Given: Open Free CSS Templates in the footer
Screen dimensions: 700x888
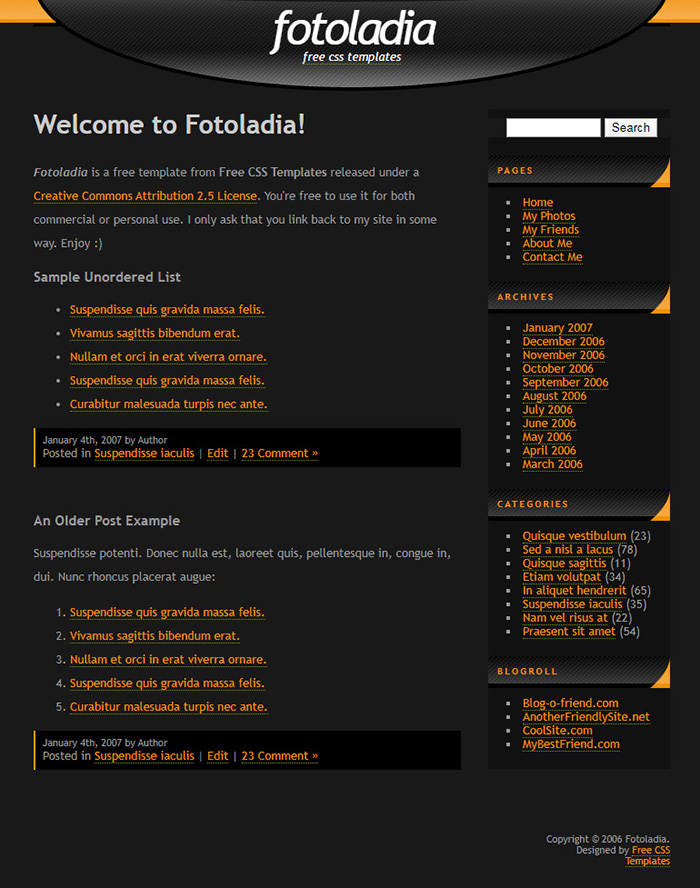Looking at the screenshot, I should tap(651, 850).
